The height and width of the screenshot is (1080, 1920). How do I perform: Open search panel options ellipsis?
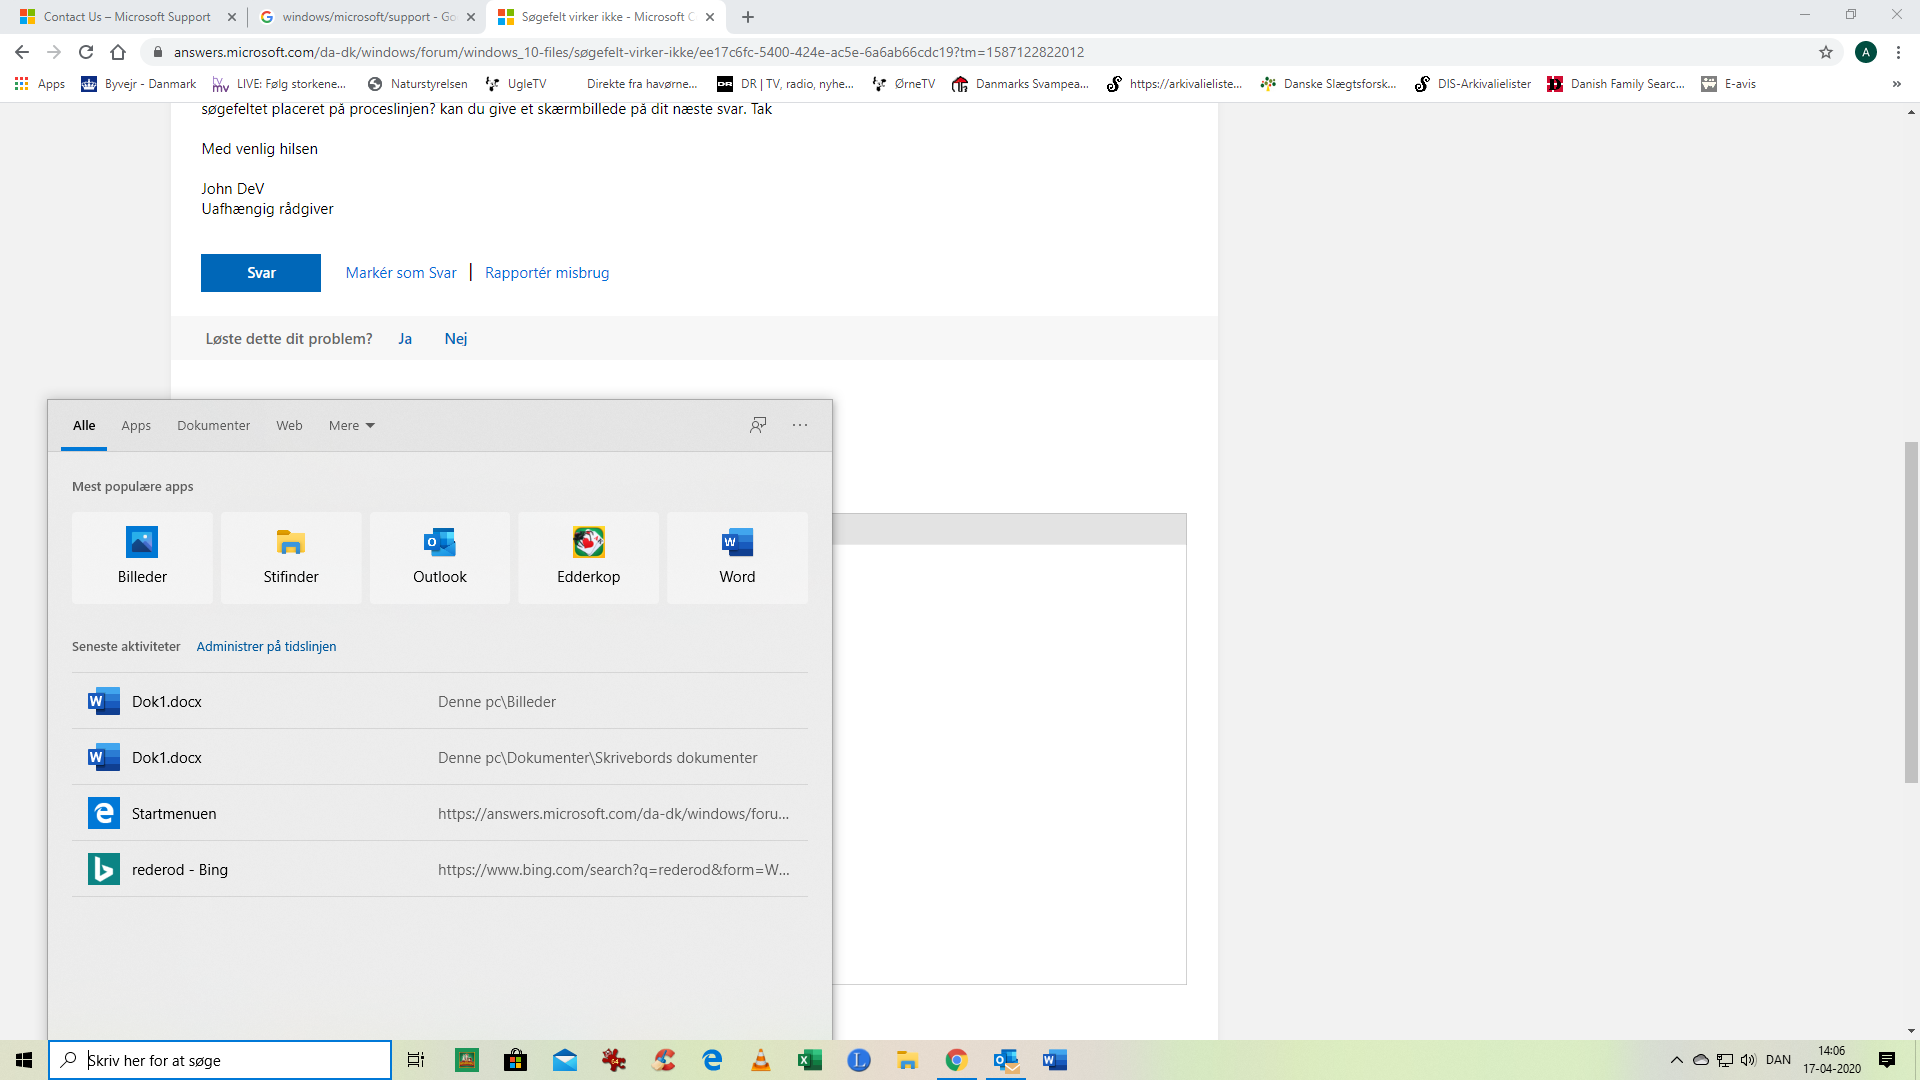[x=800, y=425]
